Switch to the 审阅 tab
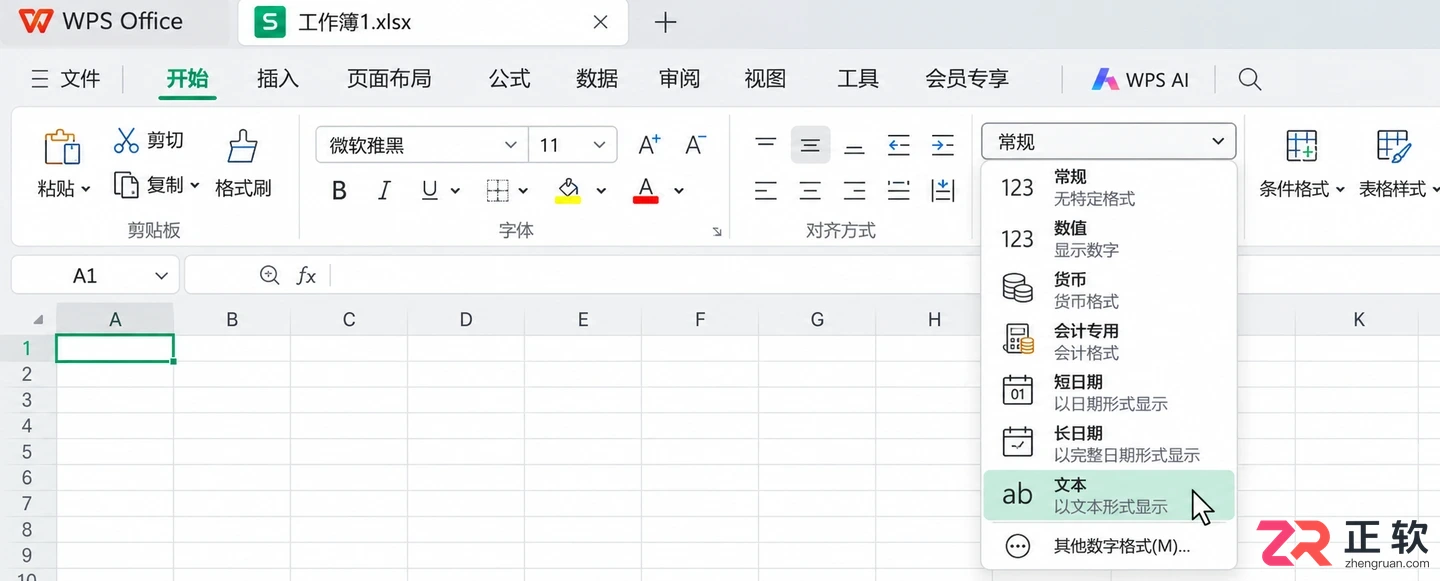The image size is (1440, 581). (680, 79)
